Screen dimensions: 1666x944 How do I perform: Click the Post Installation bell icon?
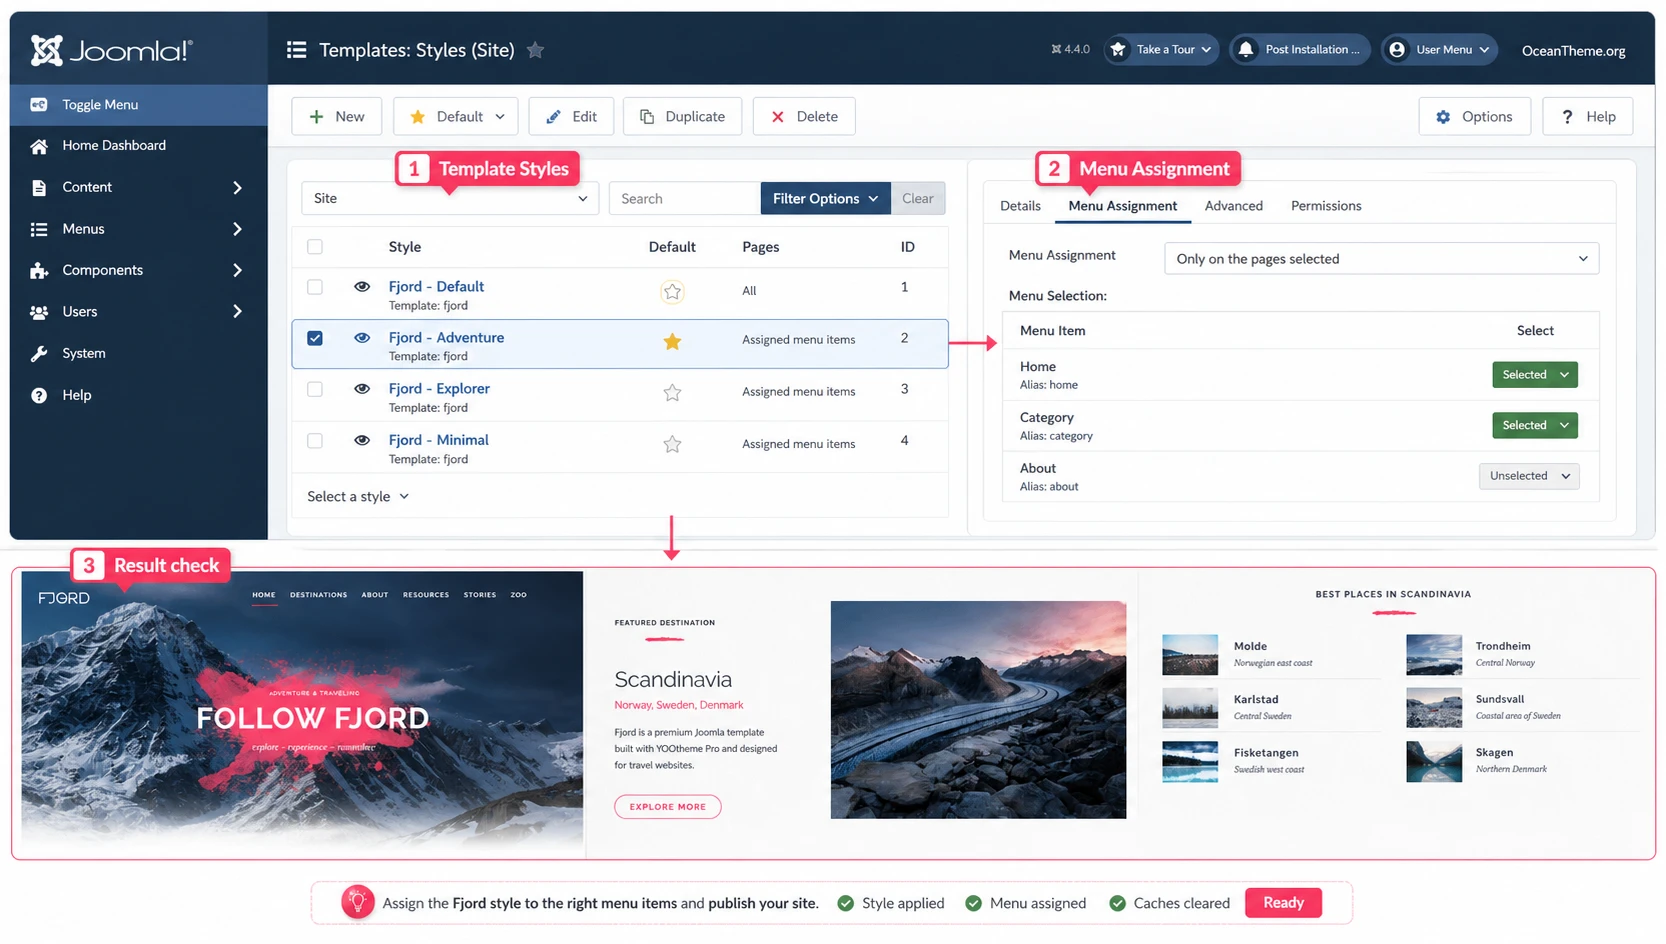click(x=1245, y=49)
